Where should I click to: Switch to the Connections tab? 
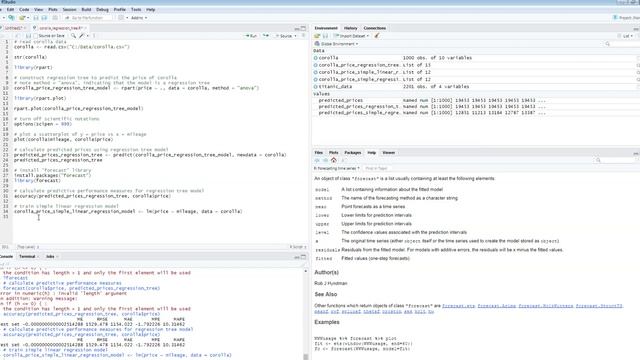click(375, 28)
